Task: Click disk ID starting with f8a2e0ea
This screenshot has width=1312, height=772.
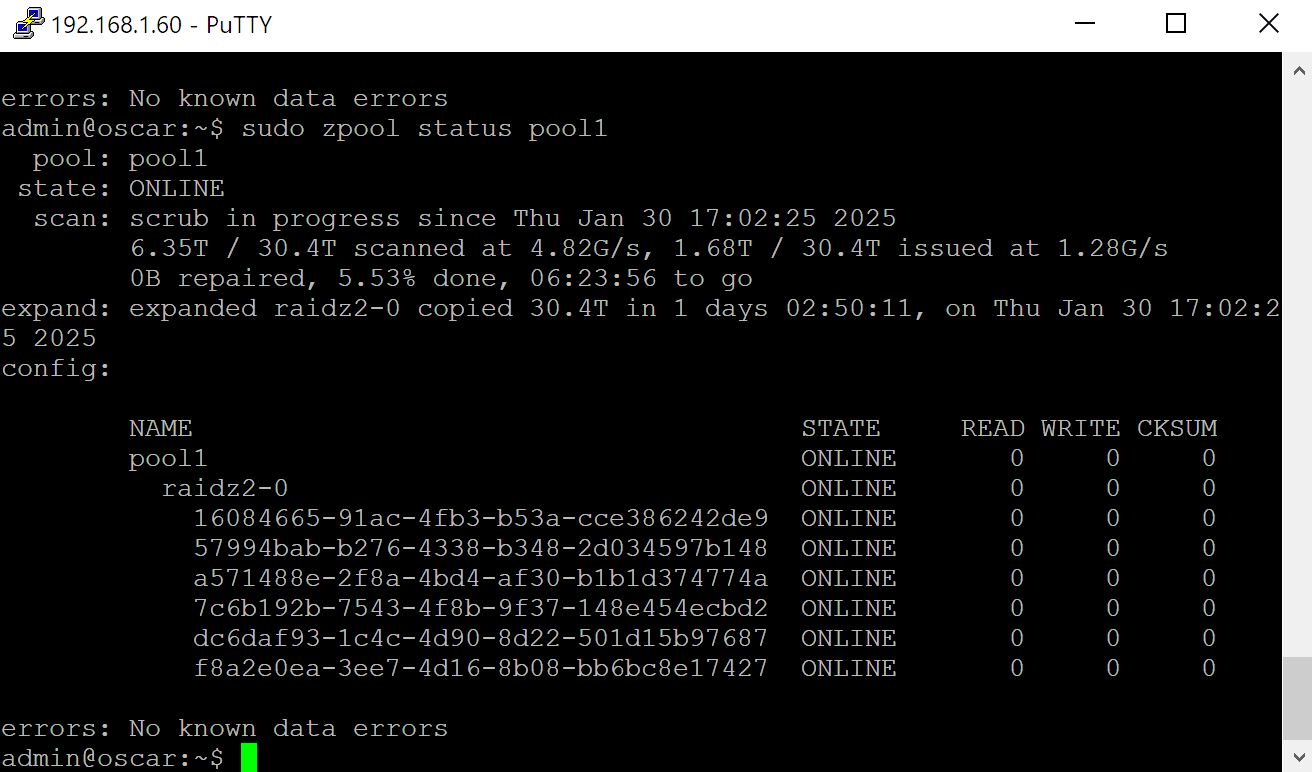Action: tap(480, 668)
